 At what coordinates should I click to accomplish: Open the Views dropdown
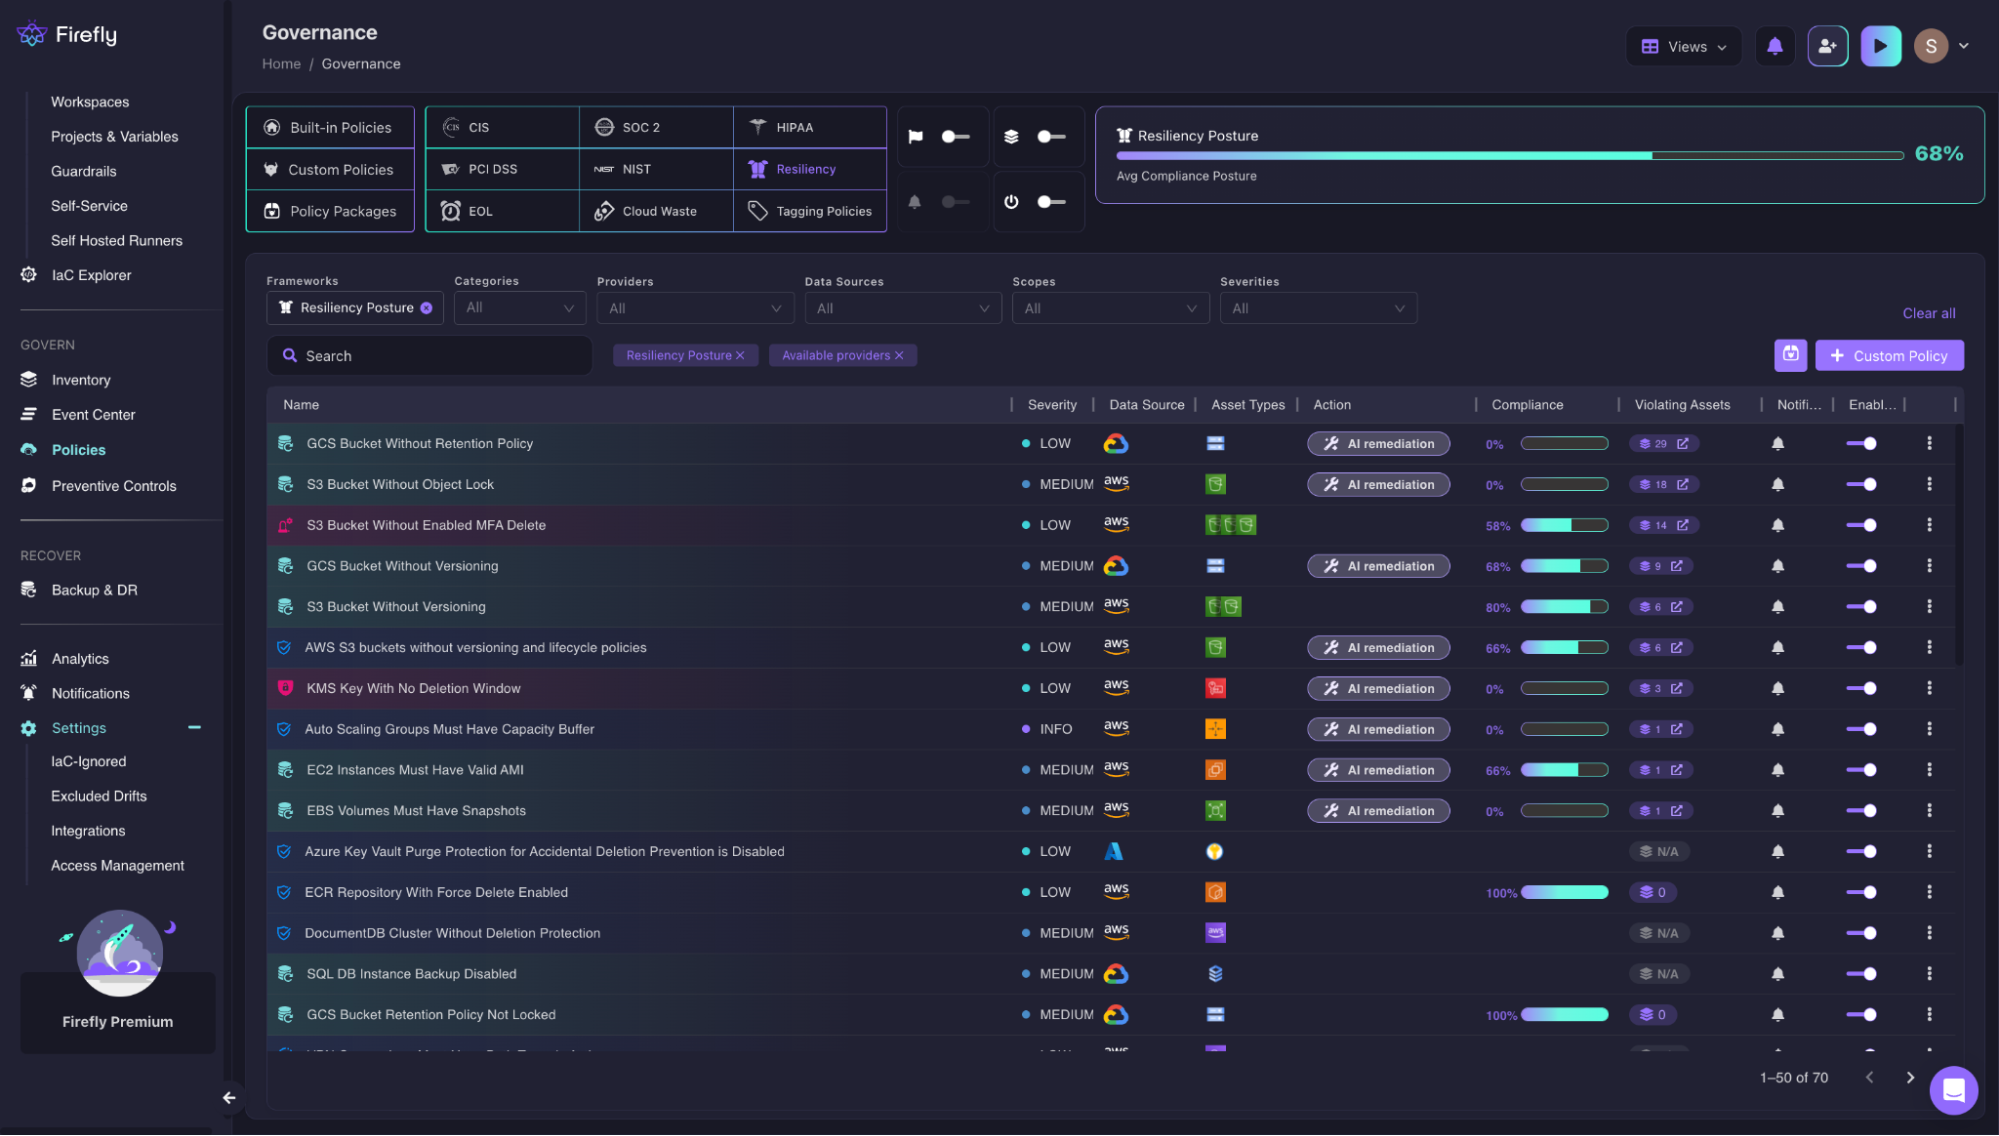tap(1683, 46)
